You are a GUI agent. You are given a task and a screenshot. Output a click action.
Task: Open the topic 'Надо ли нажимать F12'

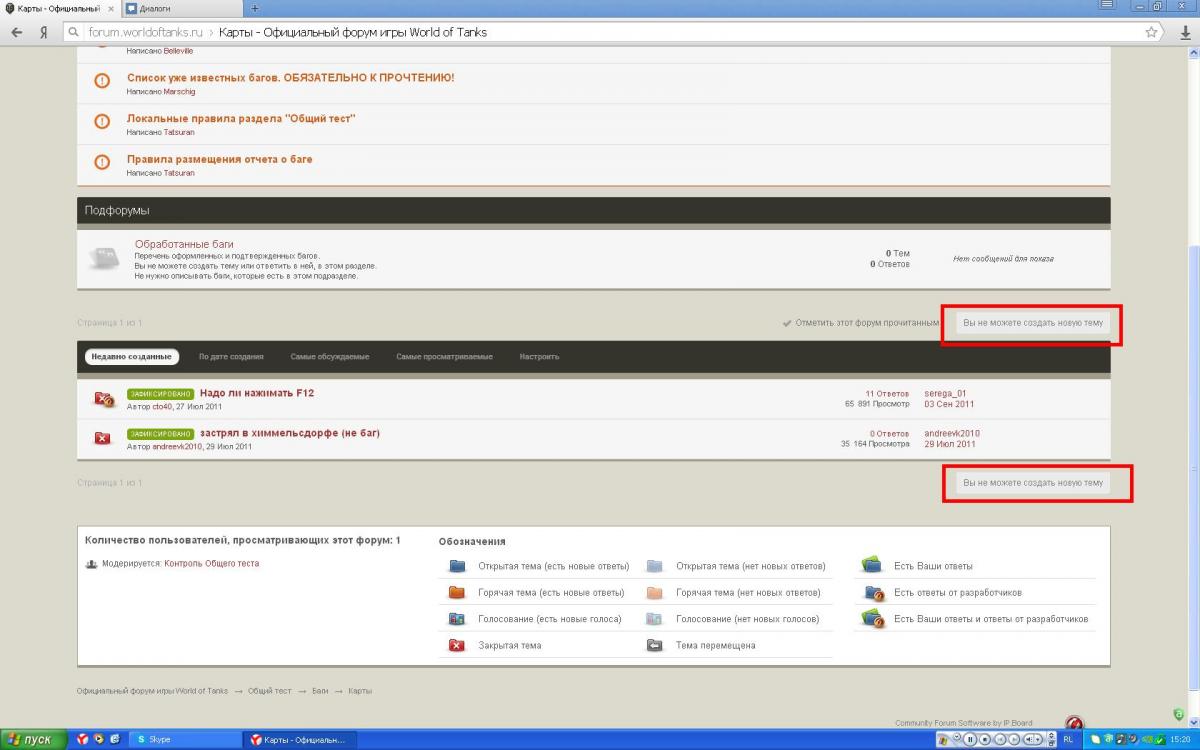click(257, 393)
